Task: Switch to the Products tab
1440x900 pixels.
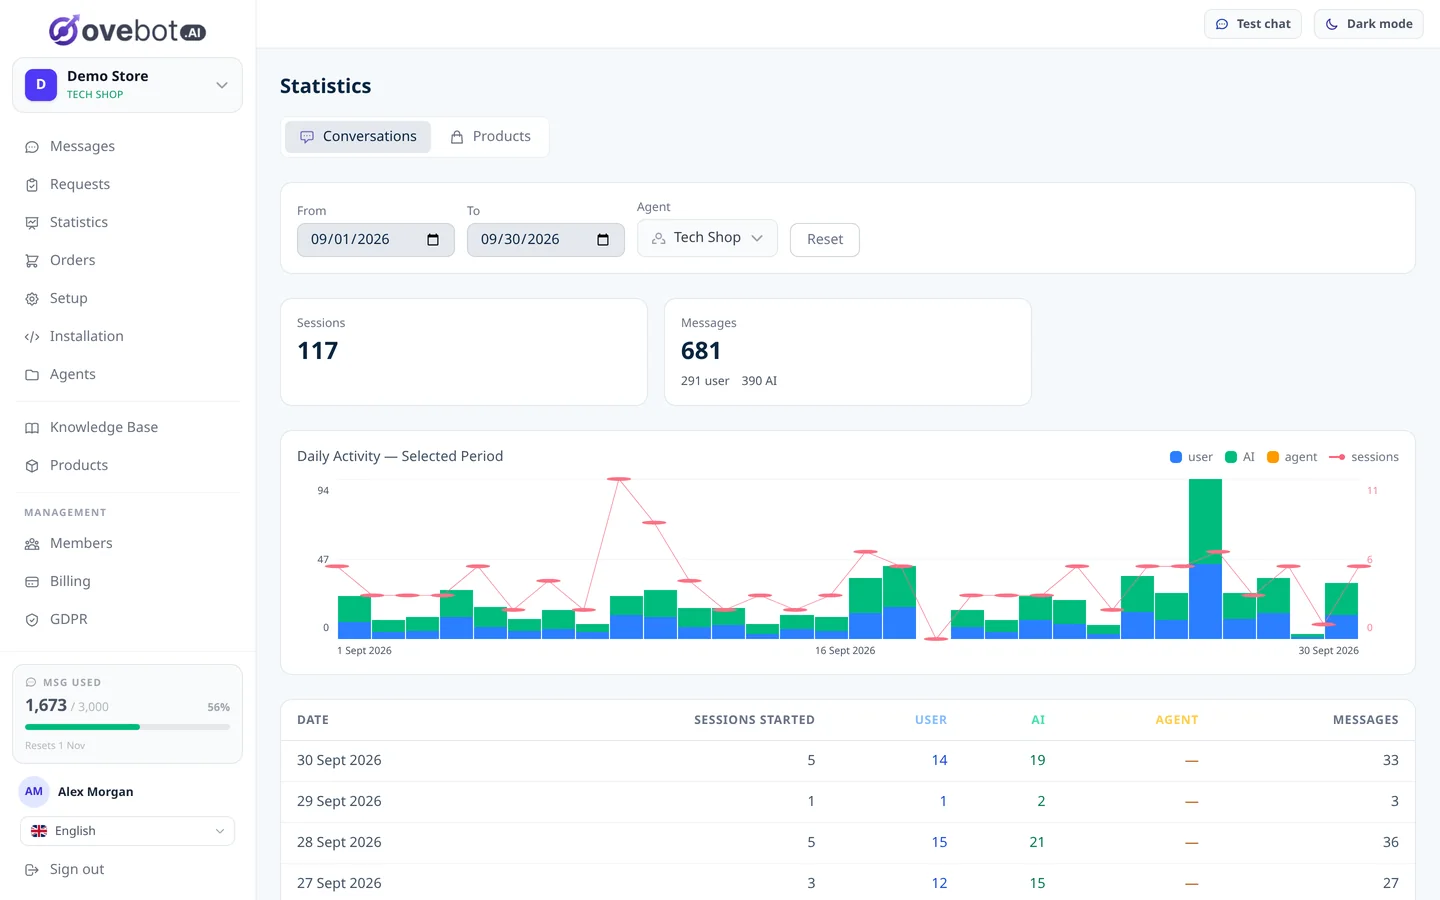Action: coord(490,137)
